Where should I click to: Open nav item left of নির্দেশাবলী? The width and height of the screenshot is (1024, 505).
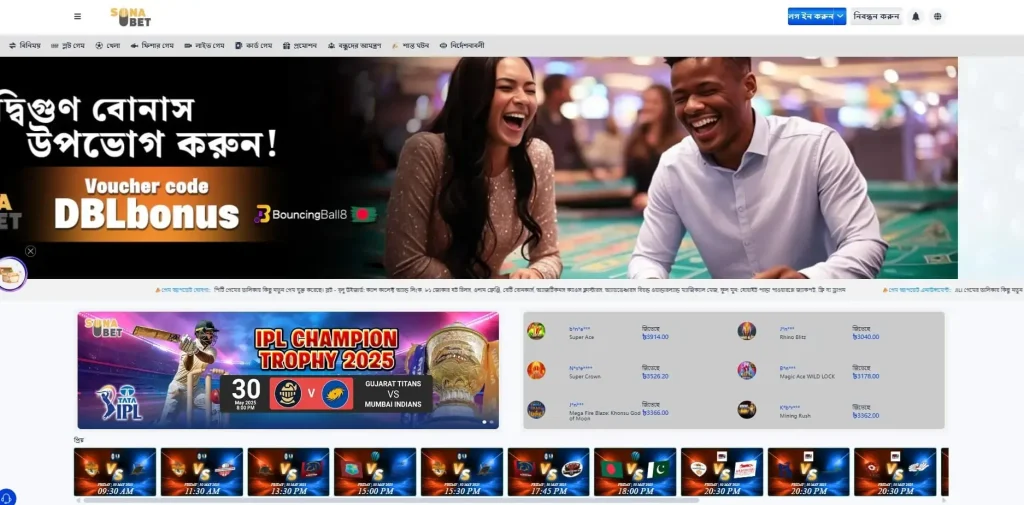pos(410,46)
